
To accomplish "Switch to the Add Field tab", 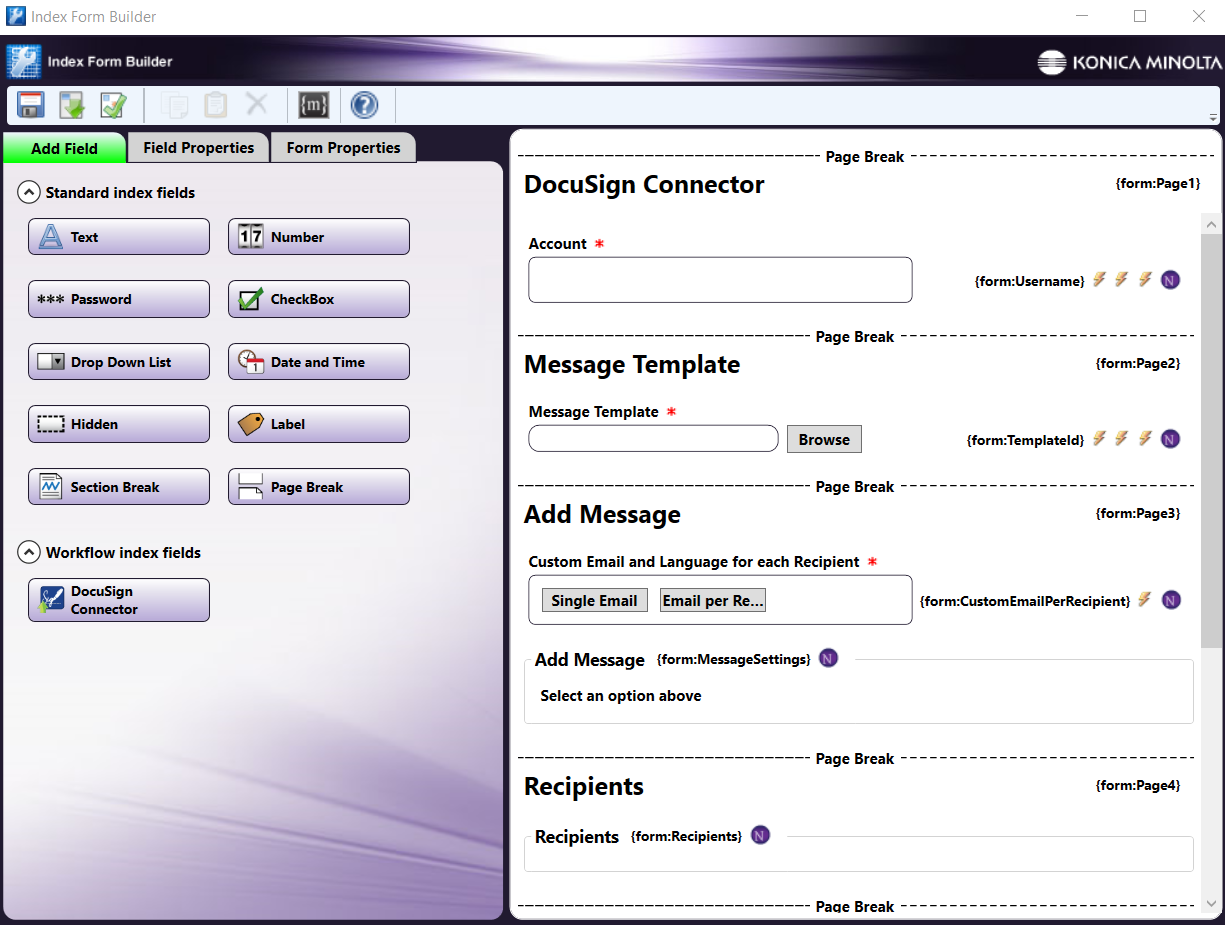I will tap(65, 148).
